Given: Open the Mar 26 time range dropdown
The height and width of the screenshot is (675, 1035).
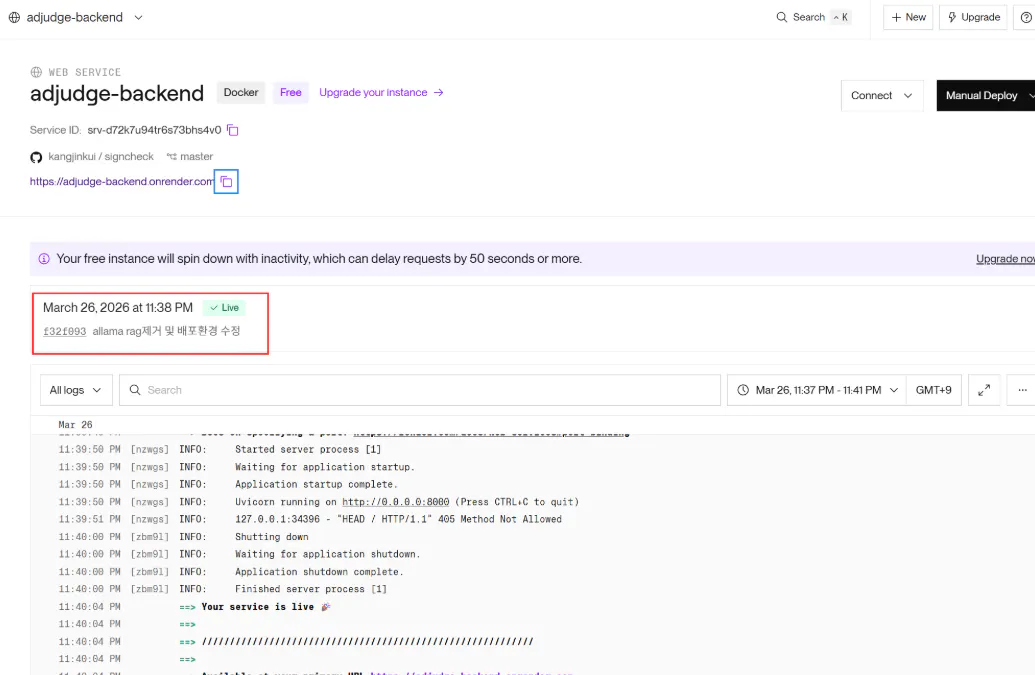Looking at the screenshot, I should coord(817,390).
